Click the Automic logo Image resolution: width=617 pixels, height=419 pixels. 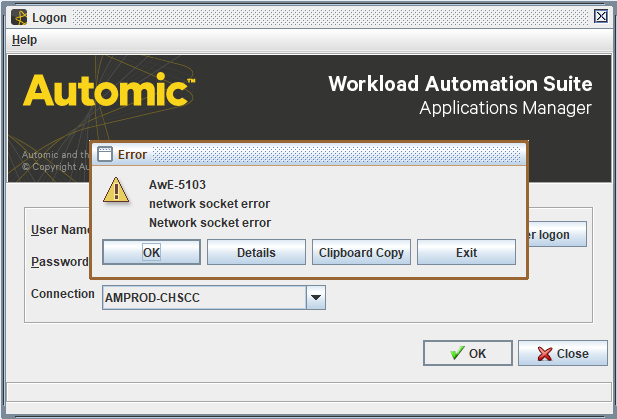coord(109,90)
